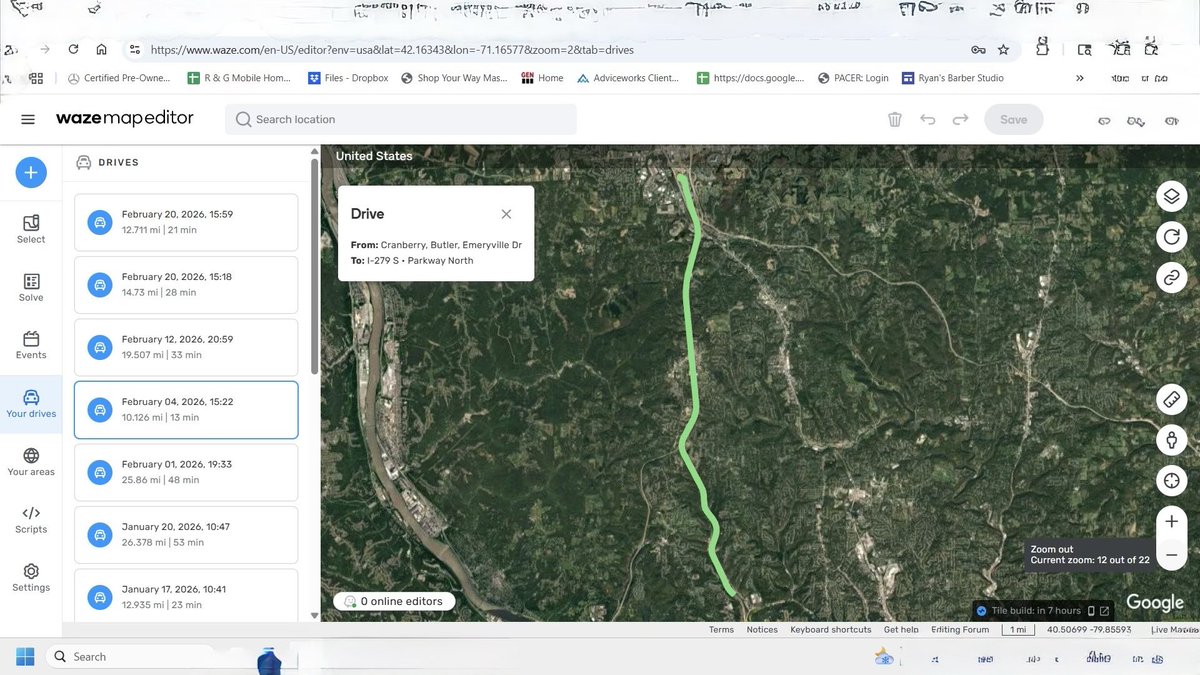Click the map coordinates readout
This screenshot has height=675, width=1200.
[1089, 630]
